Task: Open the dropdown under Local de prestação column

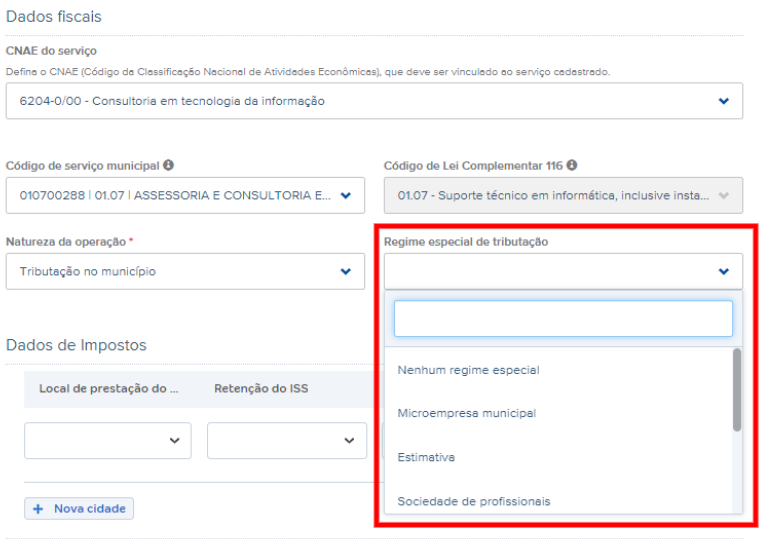Action: (108, 440)
